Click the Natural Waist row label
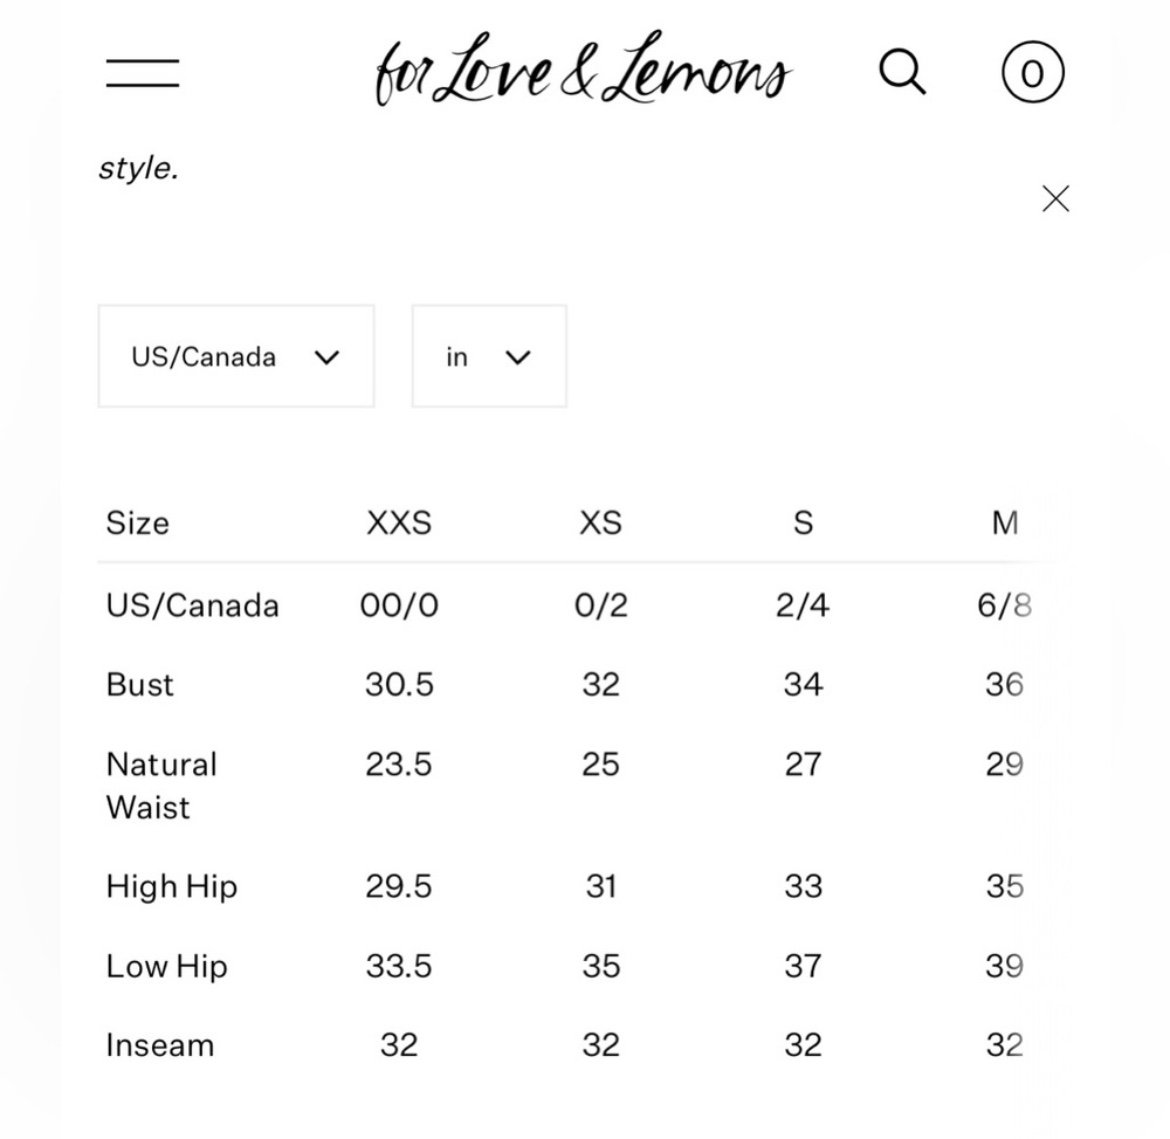Viewport: 1170px width, 1139px height. coord(162,786)
